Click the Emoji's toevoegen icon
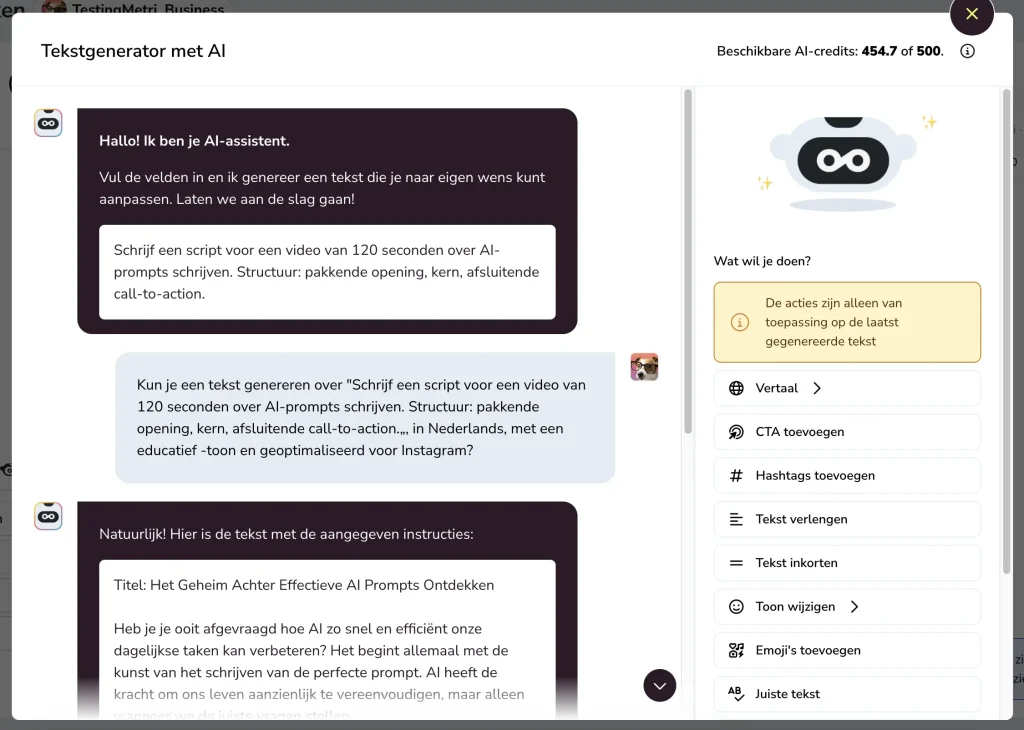This screenshot has width=1024, height=730. [x=736, y=650]
